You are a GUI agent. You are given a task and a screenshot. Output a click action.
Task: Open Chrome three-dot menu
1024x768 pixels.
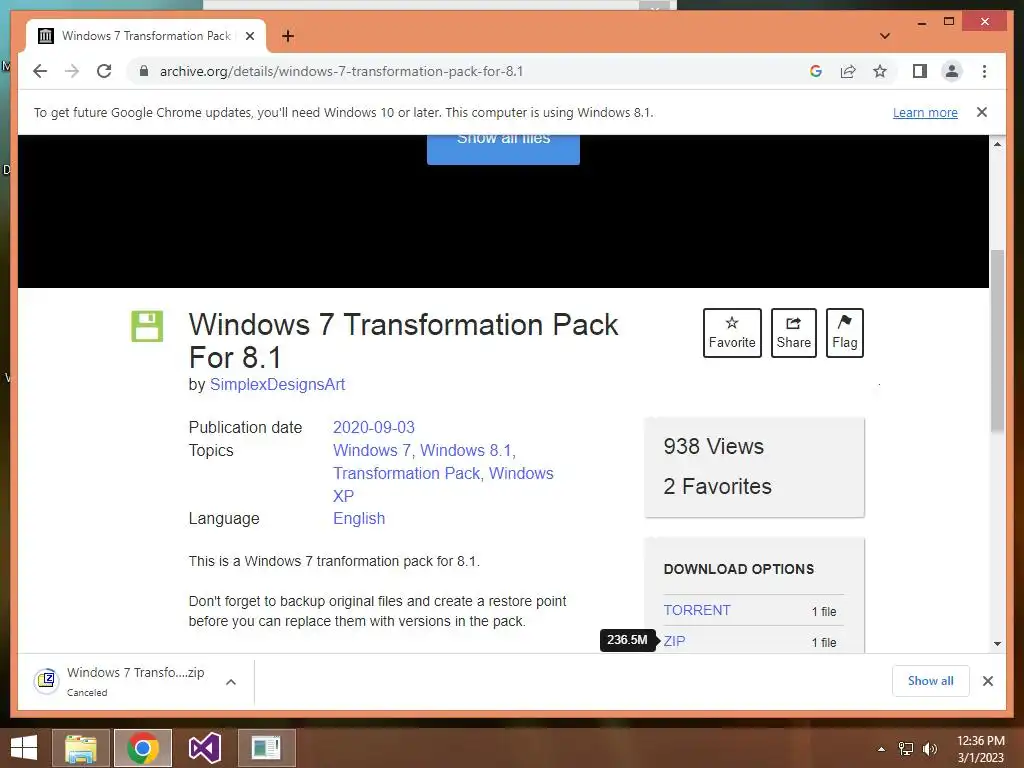(x=984, y=71)
